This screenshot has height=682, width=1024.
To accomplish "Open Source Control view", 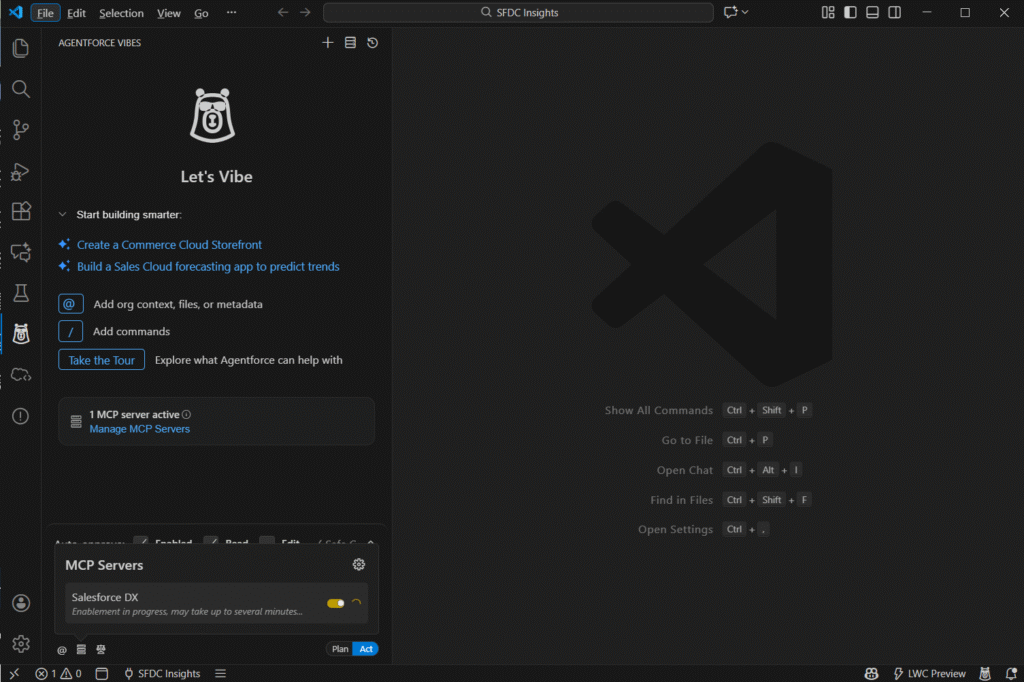I will tap(20, 130).
